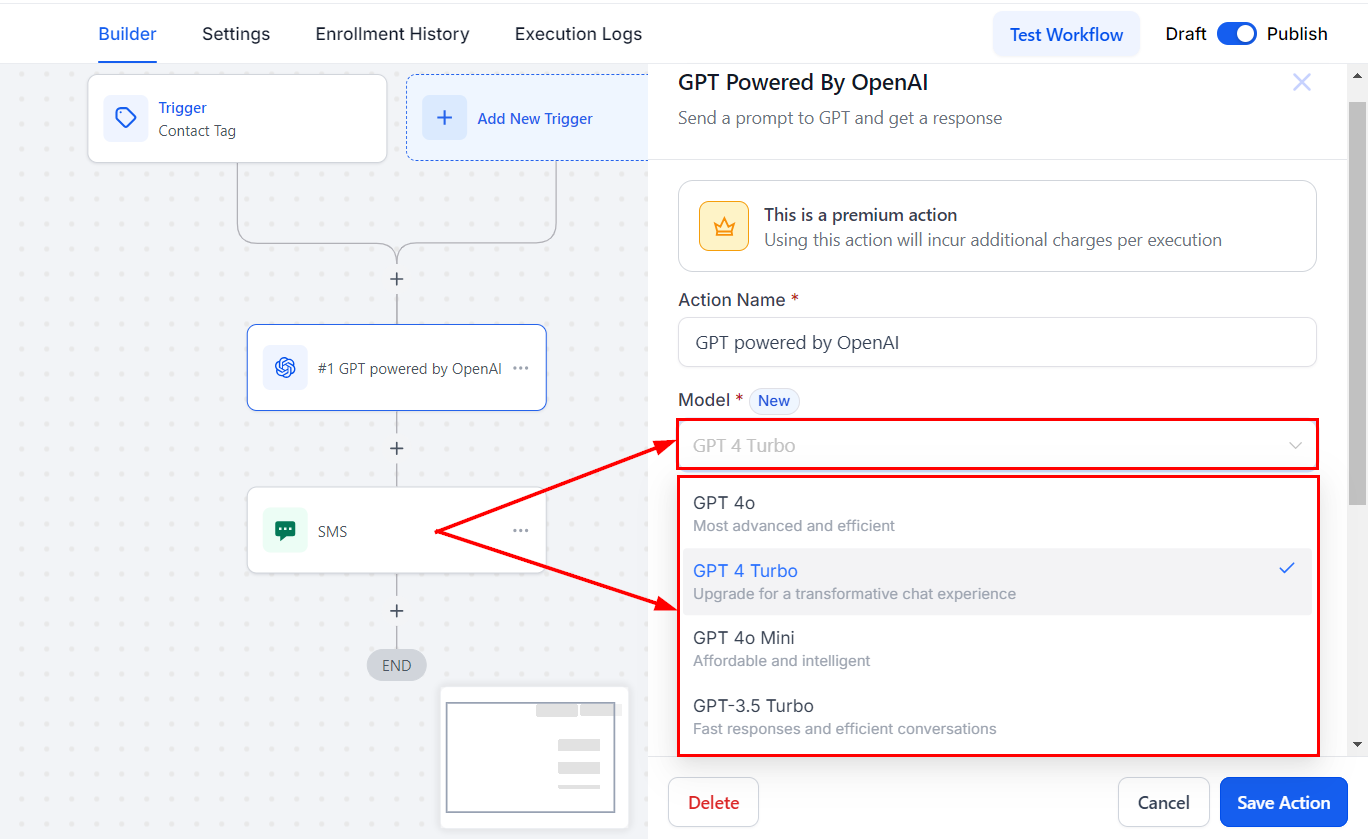The width and height of the screenshot is (1368, 839).
Task: Click the premium crown icon
Action: click(x=724, y=226)
